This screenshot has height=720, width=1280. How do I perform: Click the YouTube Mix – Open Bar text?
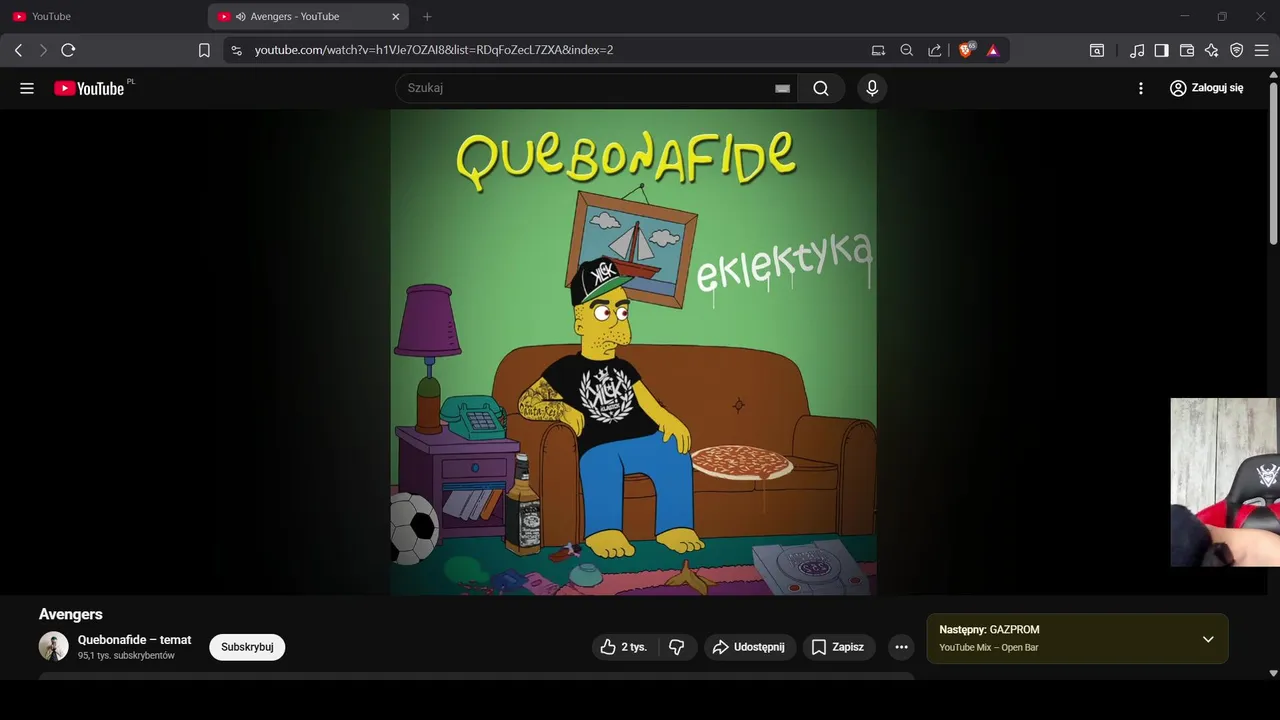(x=989, y=648)
